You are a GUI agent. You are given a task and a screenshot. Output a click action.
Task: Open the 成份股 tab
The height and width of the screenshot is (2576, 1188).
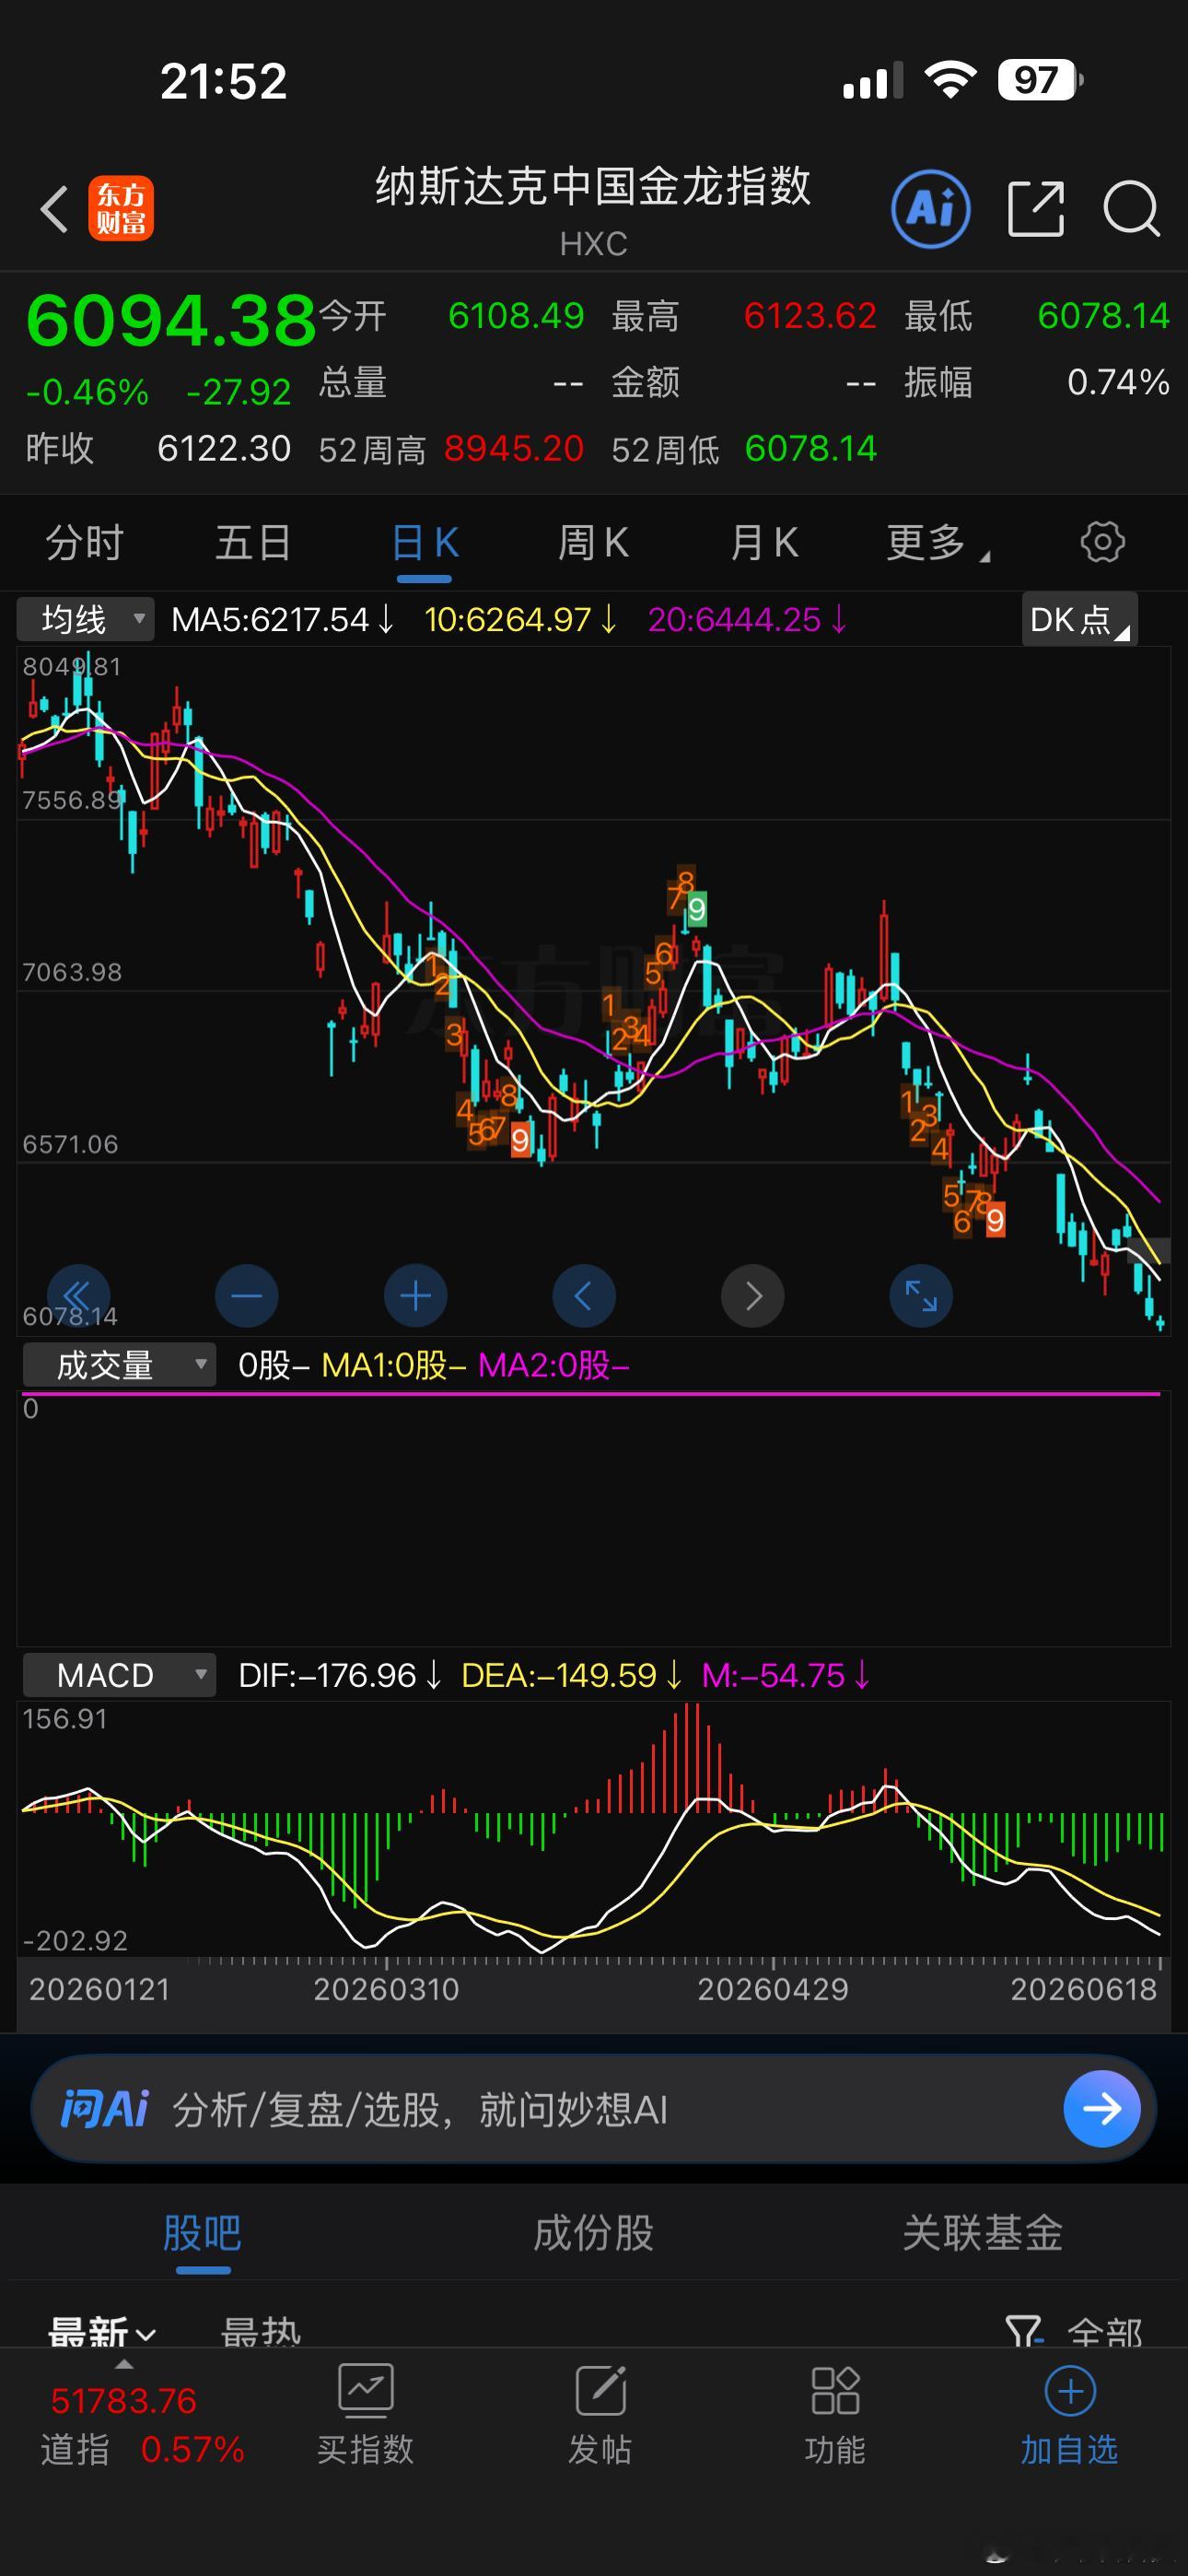click(x=594, y=2232)
